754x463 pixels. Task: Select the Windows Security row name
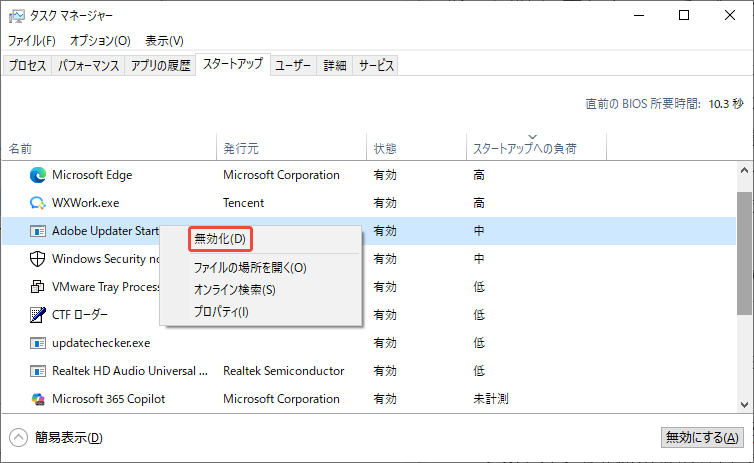coord(106,259)
